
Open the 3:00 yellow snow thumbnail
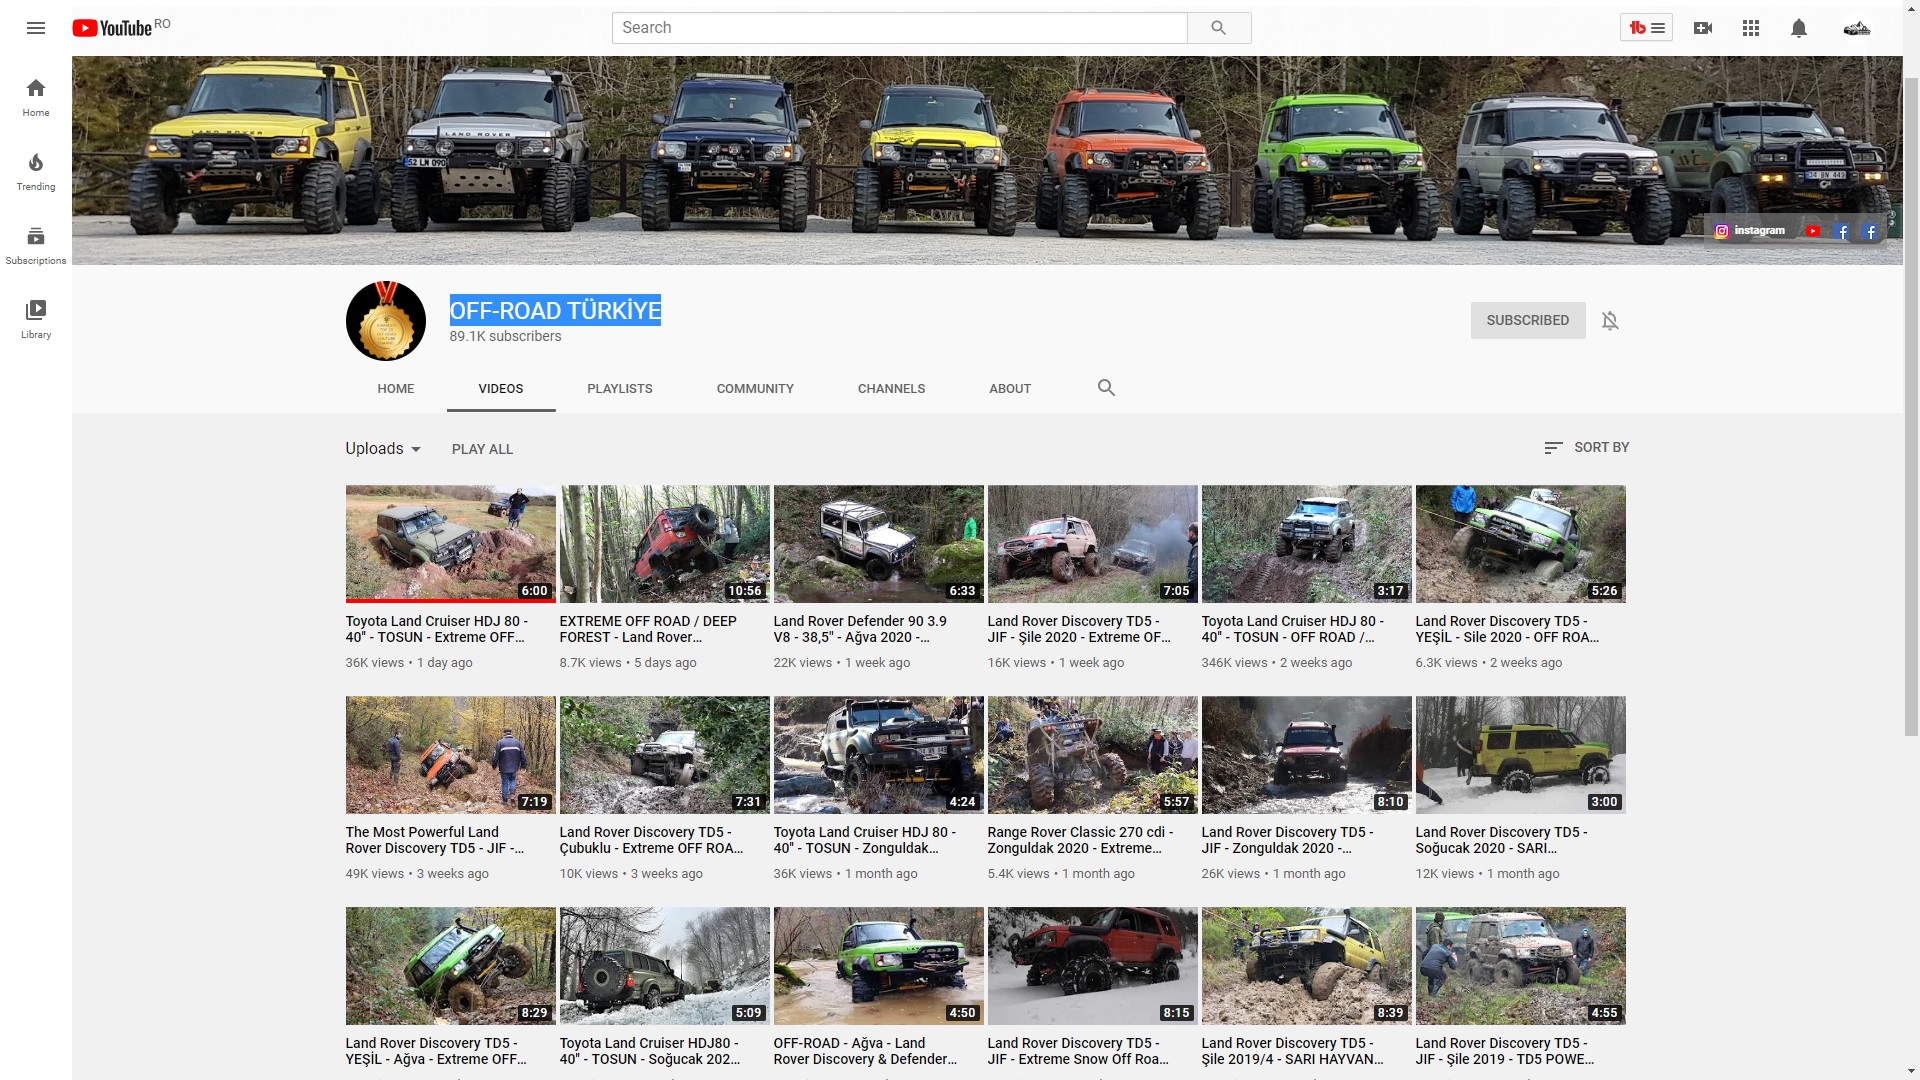click(x=1521, y=755)
